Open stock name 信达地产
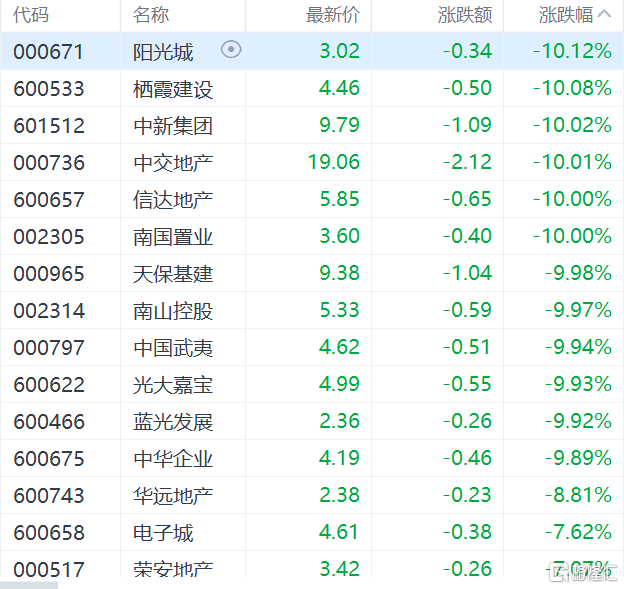 click(173, 200)
